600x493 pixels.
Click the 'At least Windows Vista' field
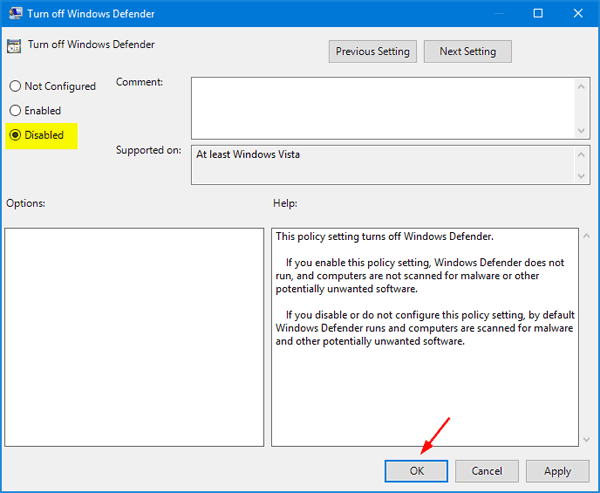pyautogui.click(x=380, y=165)
